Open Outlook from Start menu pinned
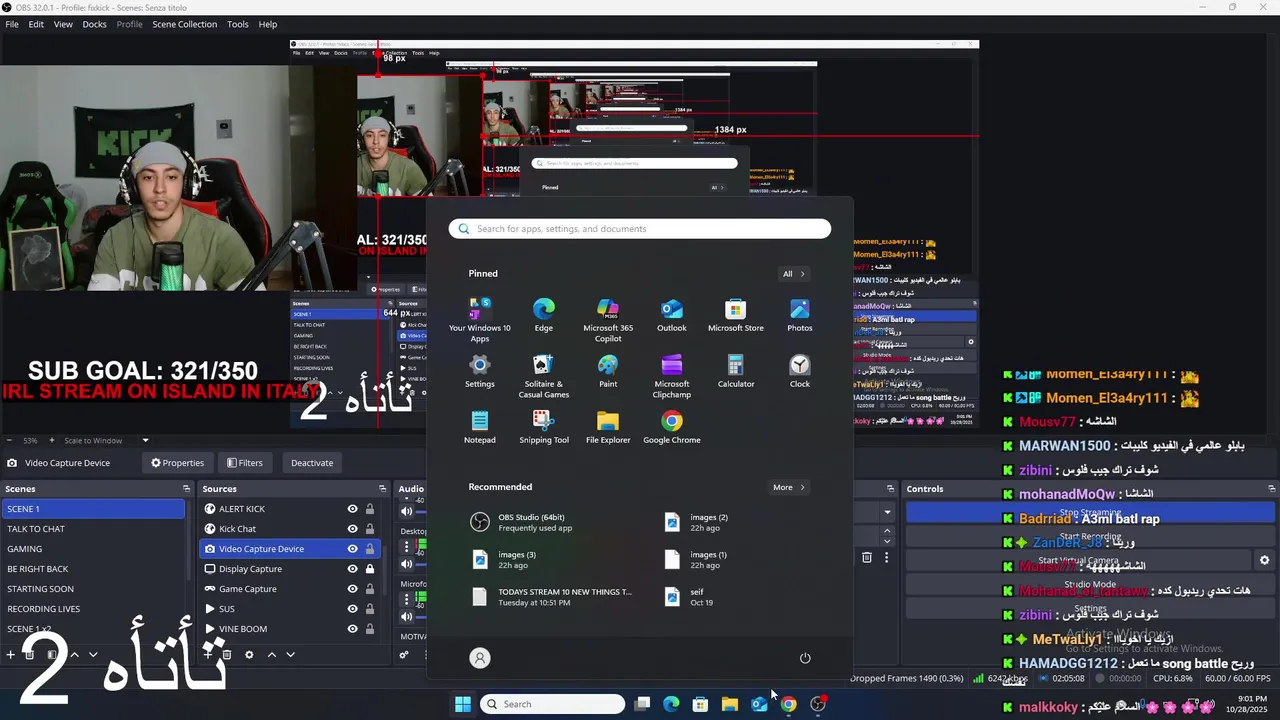 (x=672, y=314)
